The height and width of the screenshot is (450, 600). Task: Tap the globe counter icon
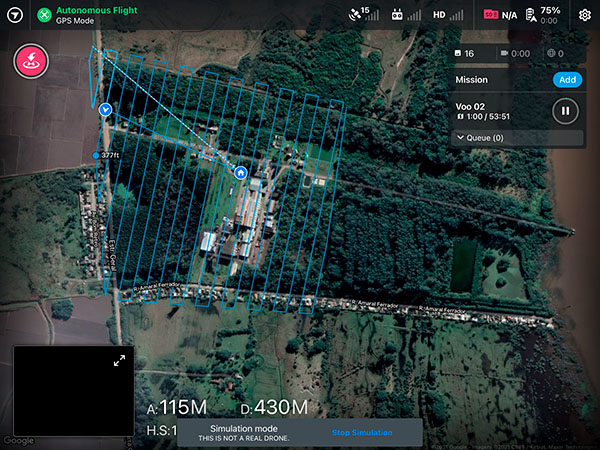[x=551, y=53]
